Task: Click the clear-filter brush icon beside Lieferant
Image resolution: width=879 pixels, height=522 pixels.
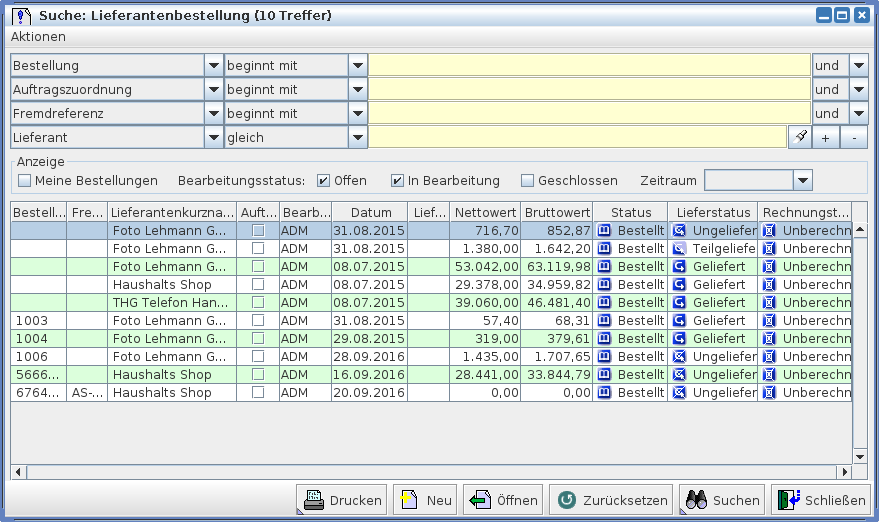Action: tap(799, 138)
